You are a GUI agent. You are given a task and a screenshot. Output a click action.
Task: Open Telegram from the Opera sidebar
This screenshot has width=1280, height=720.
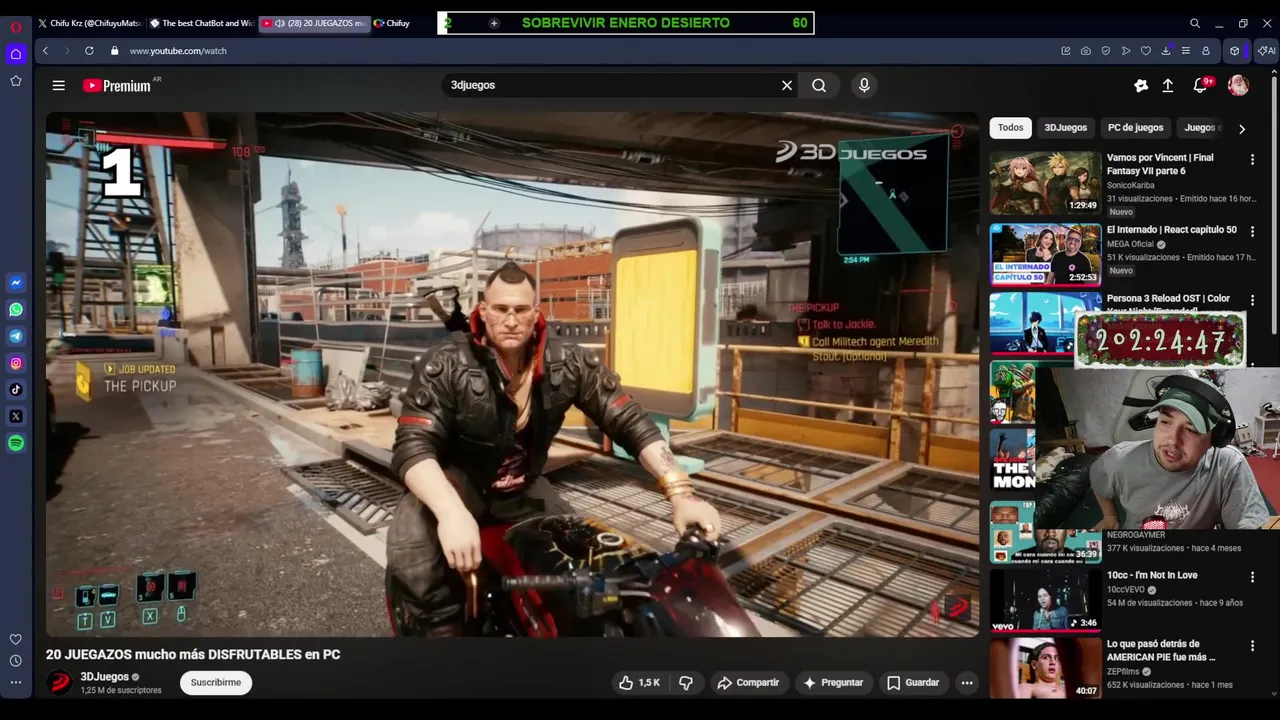point(16,336)
